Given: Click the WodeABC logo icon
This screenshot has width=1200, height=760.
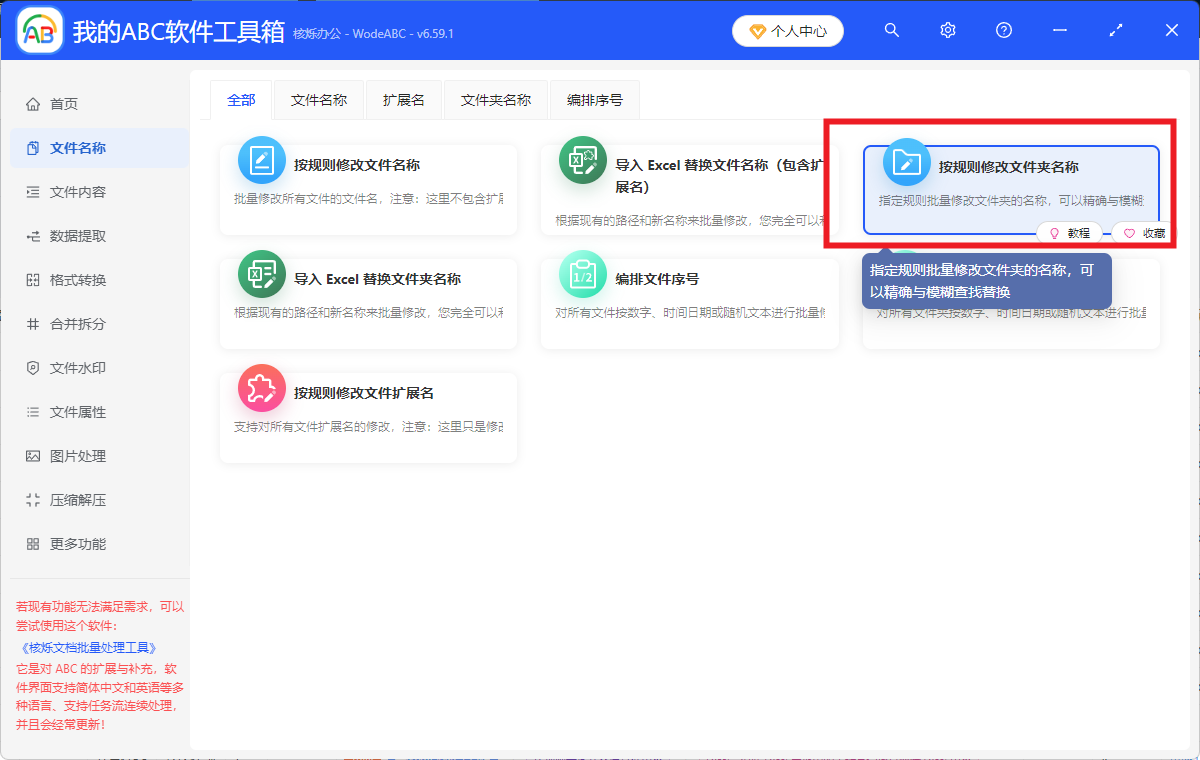Looking at the screenshot, I should (x=38, y=29).
